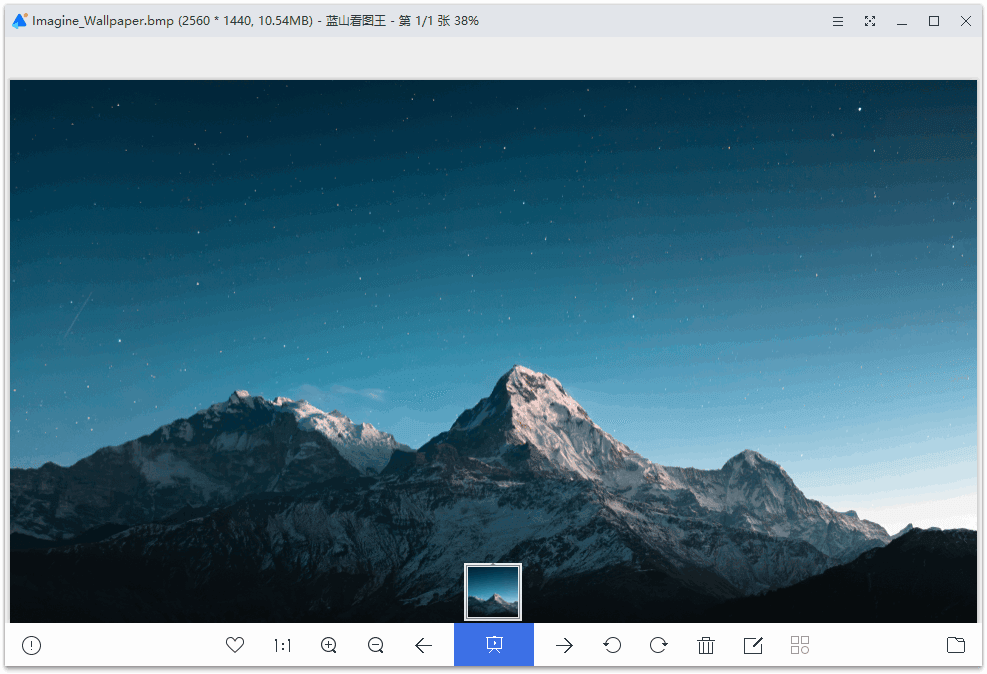Click the blue app logo in title bar
The width and height of the screenshot is (987, 674).
[x=19, y=20]
